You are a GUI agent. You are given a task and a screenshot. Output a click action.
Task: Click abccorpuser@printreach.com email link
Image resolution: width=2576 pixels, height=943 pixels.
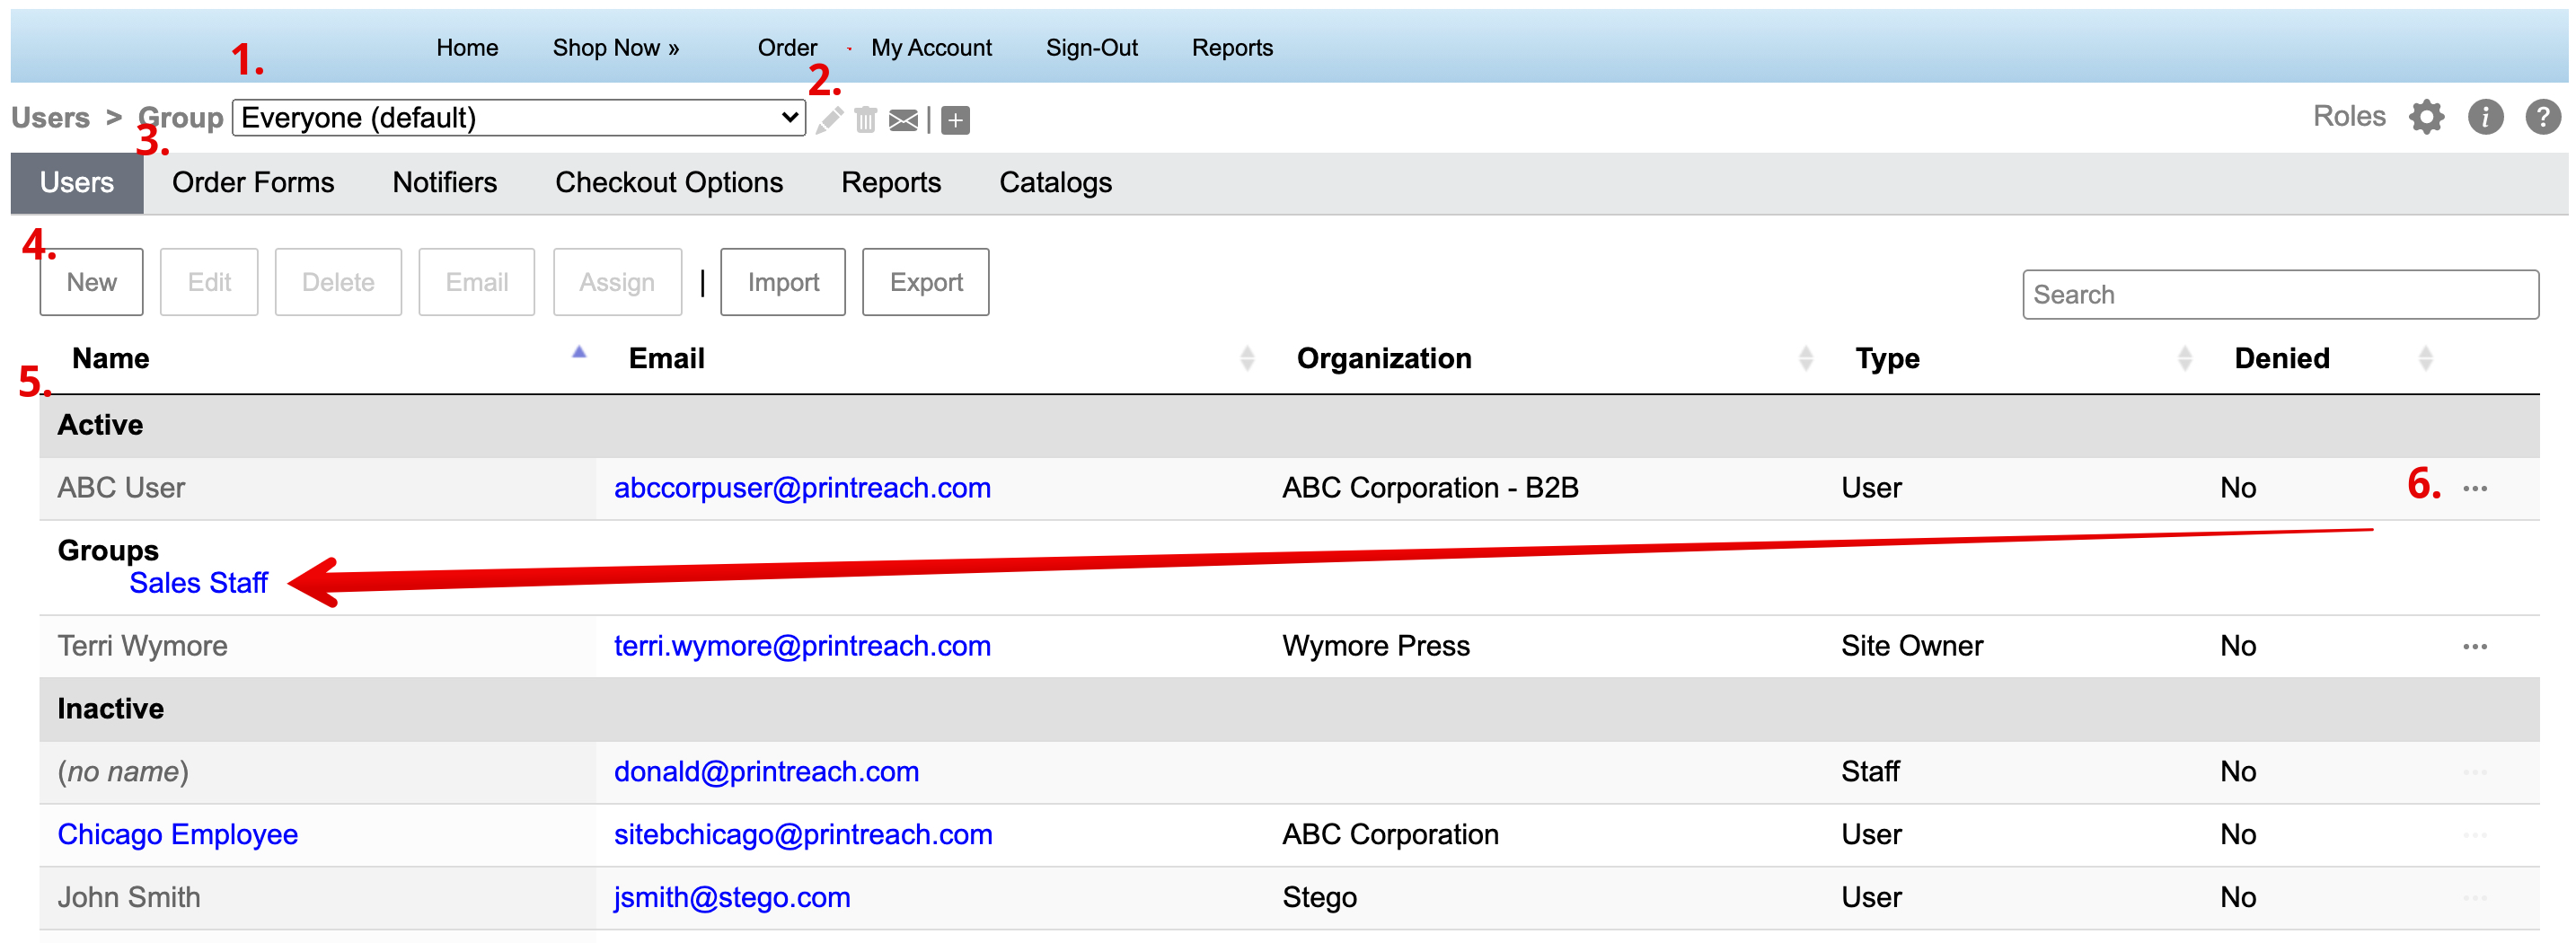802,489
